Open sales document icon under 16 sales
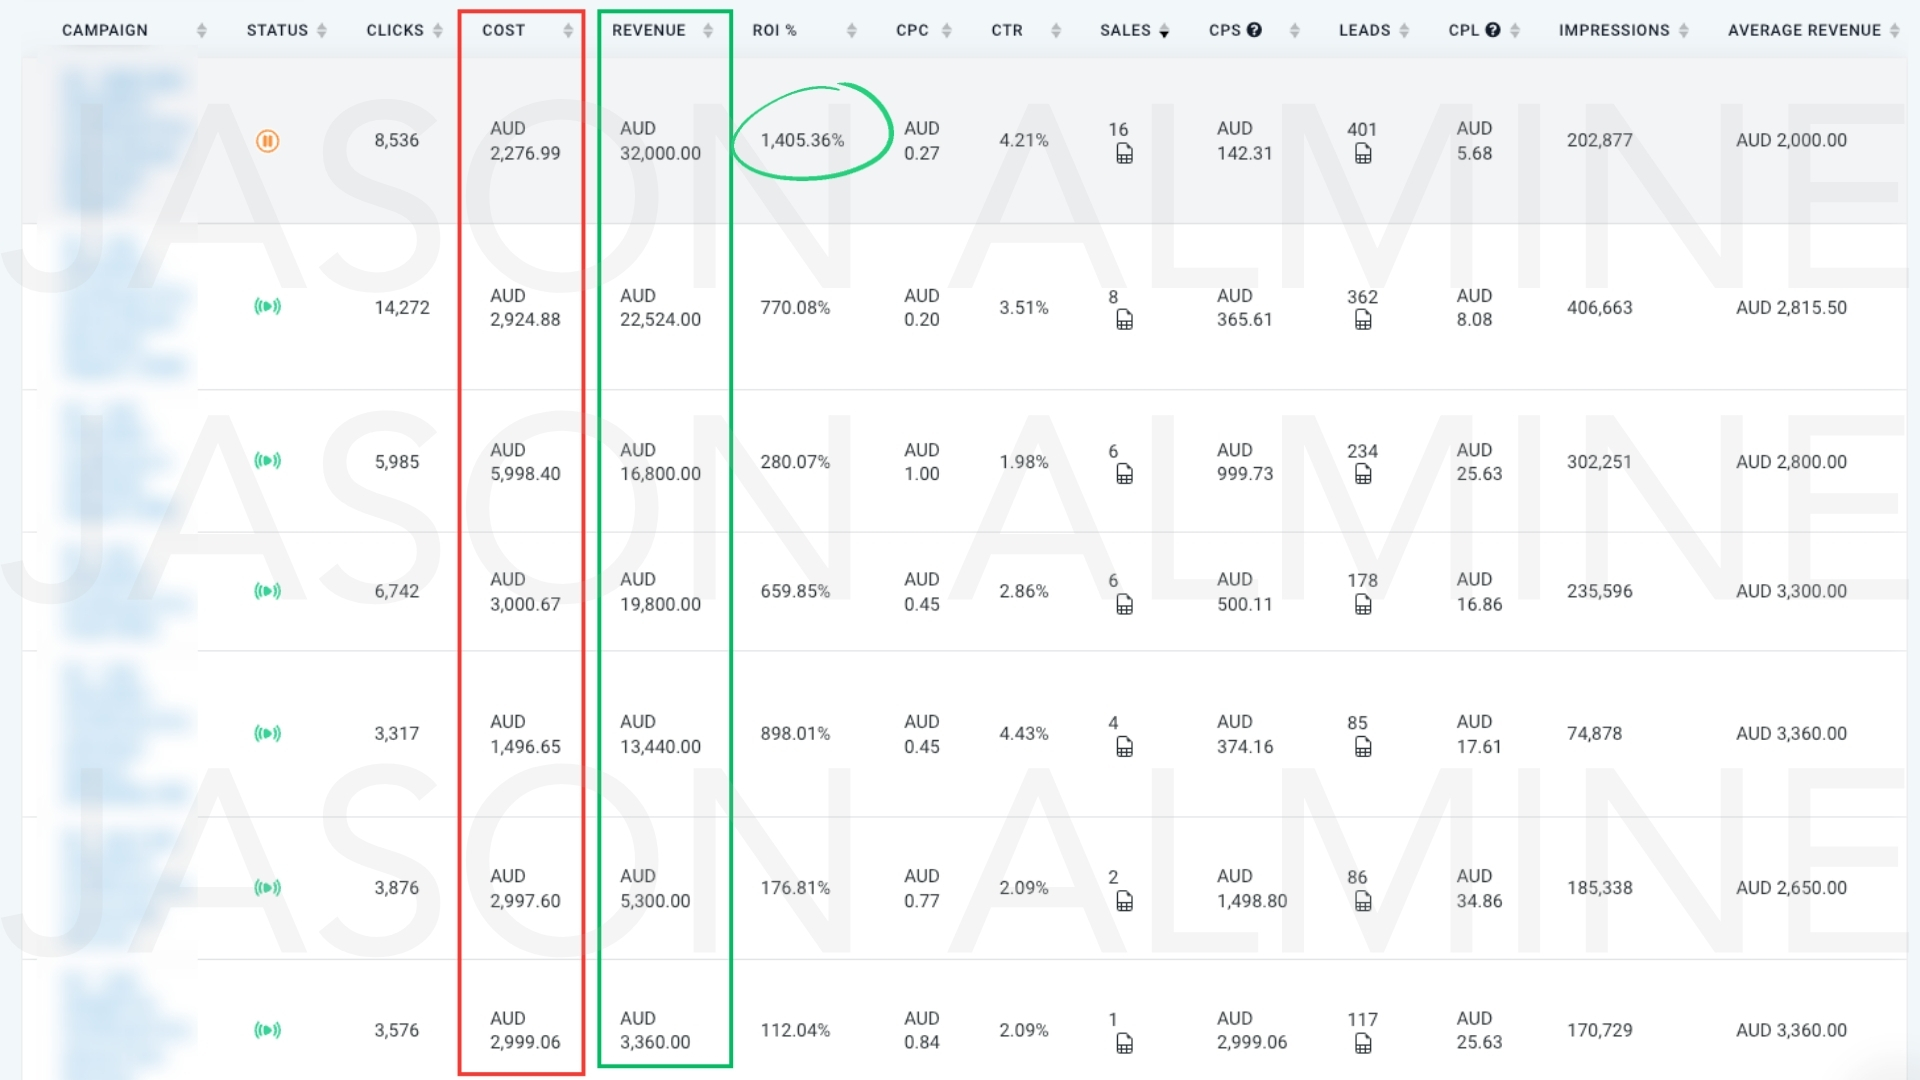This screenshot has height=1080, width=1920. pos(1124,154)
